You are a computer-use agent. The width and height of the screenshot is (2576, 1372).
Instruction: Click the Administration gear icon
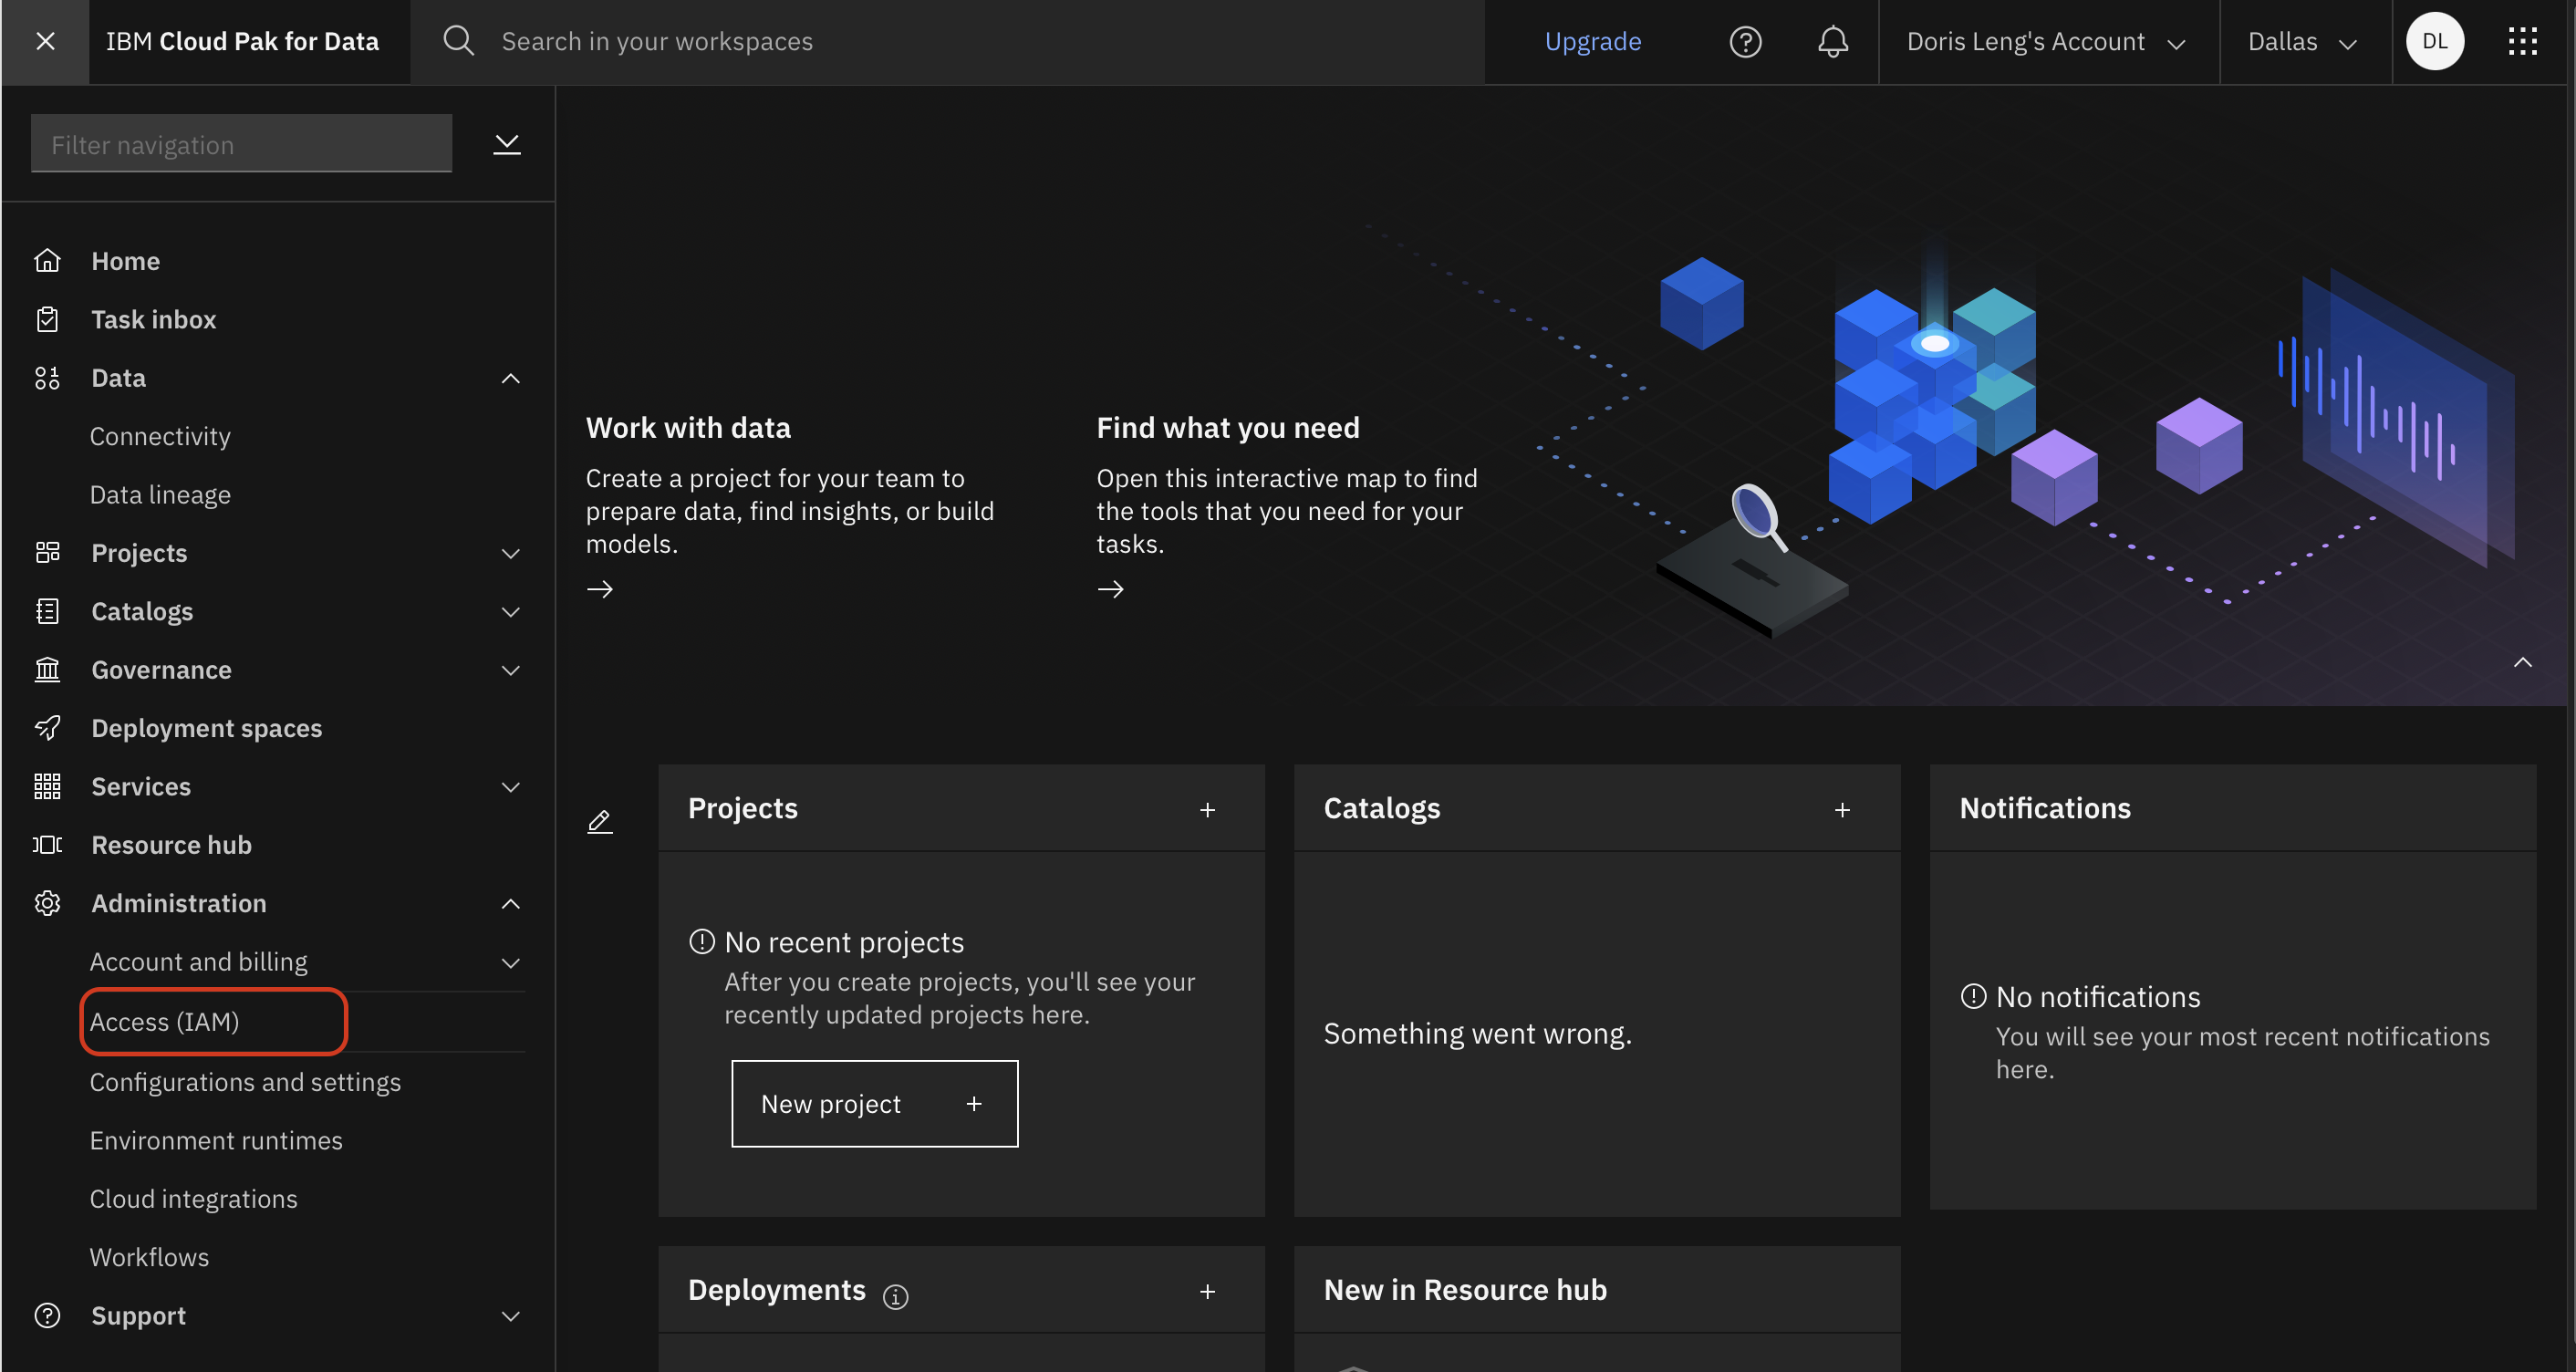47,903
